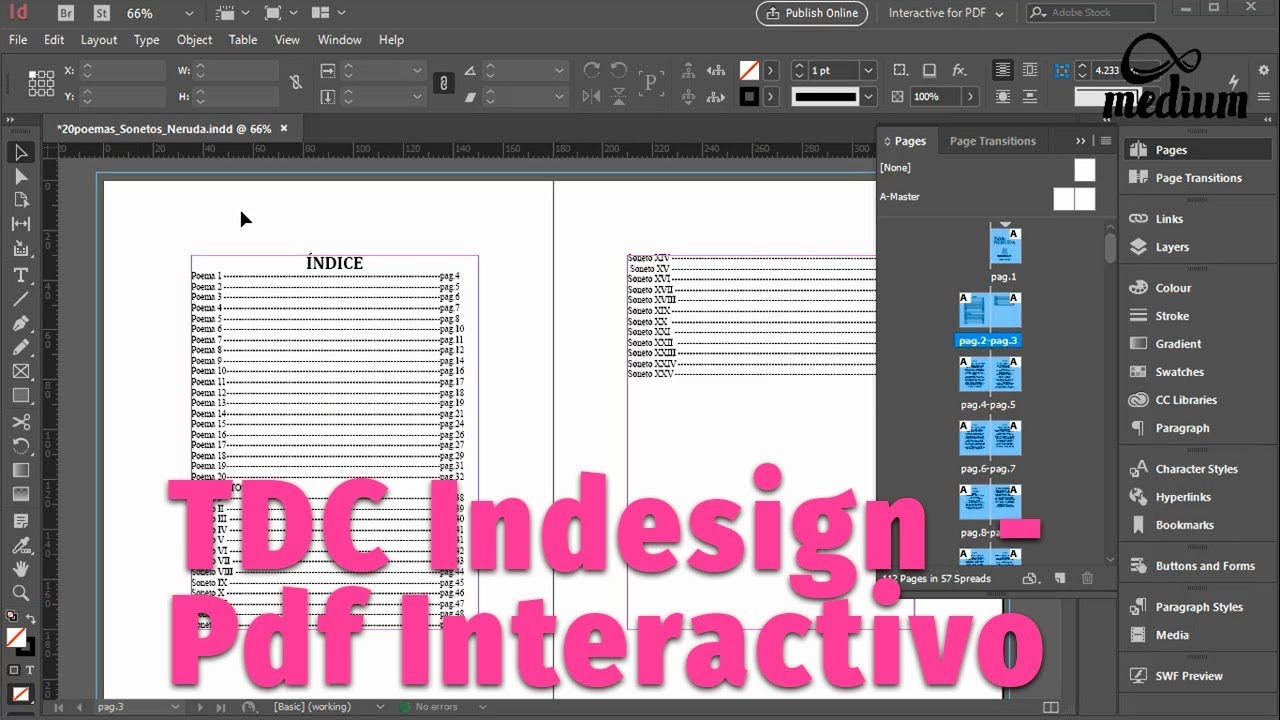Image resolution: width=1280 pixels, height=720 pixels.
Task: Select the Zoom tool magnifier
Action: 20,593
